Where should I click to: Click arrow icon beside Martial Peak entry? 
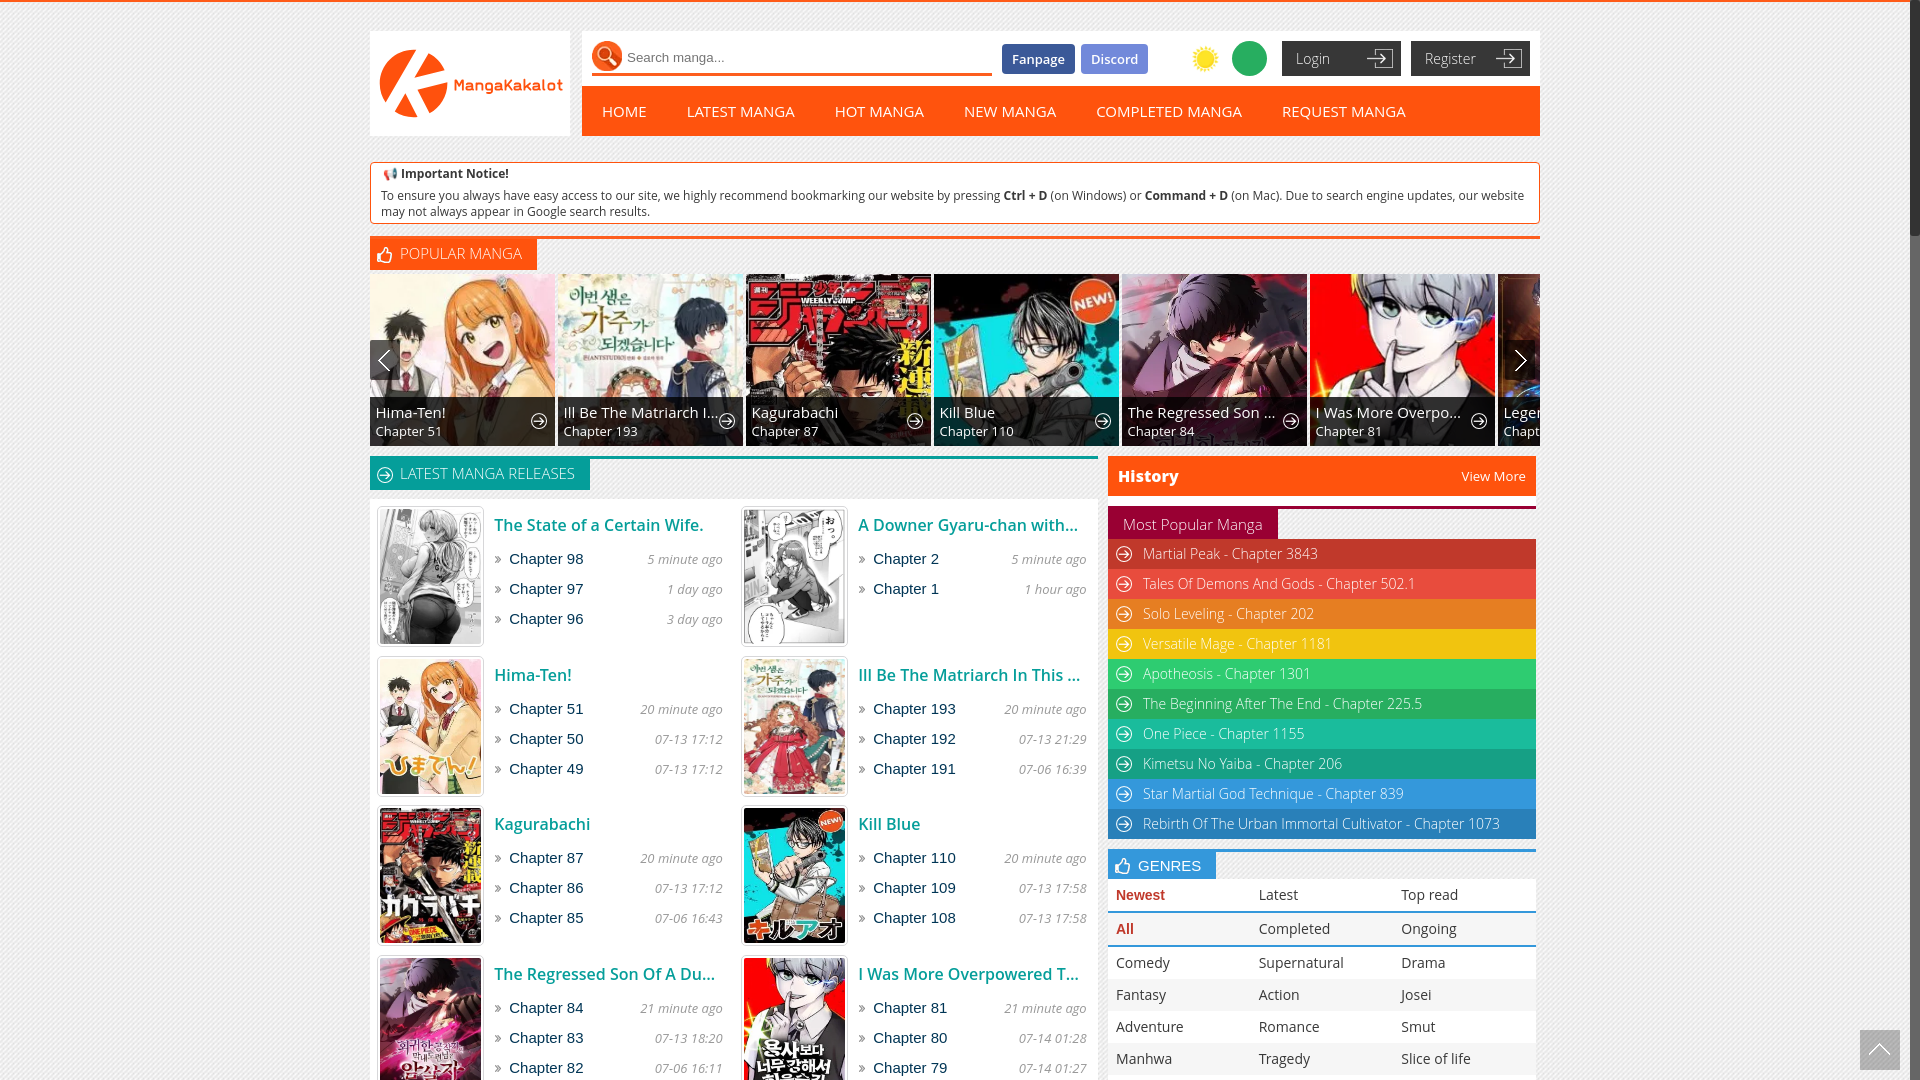[1124, 554]
